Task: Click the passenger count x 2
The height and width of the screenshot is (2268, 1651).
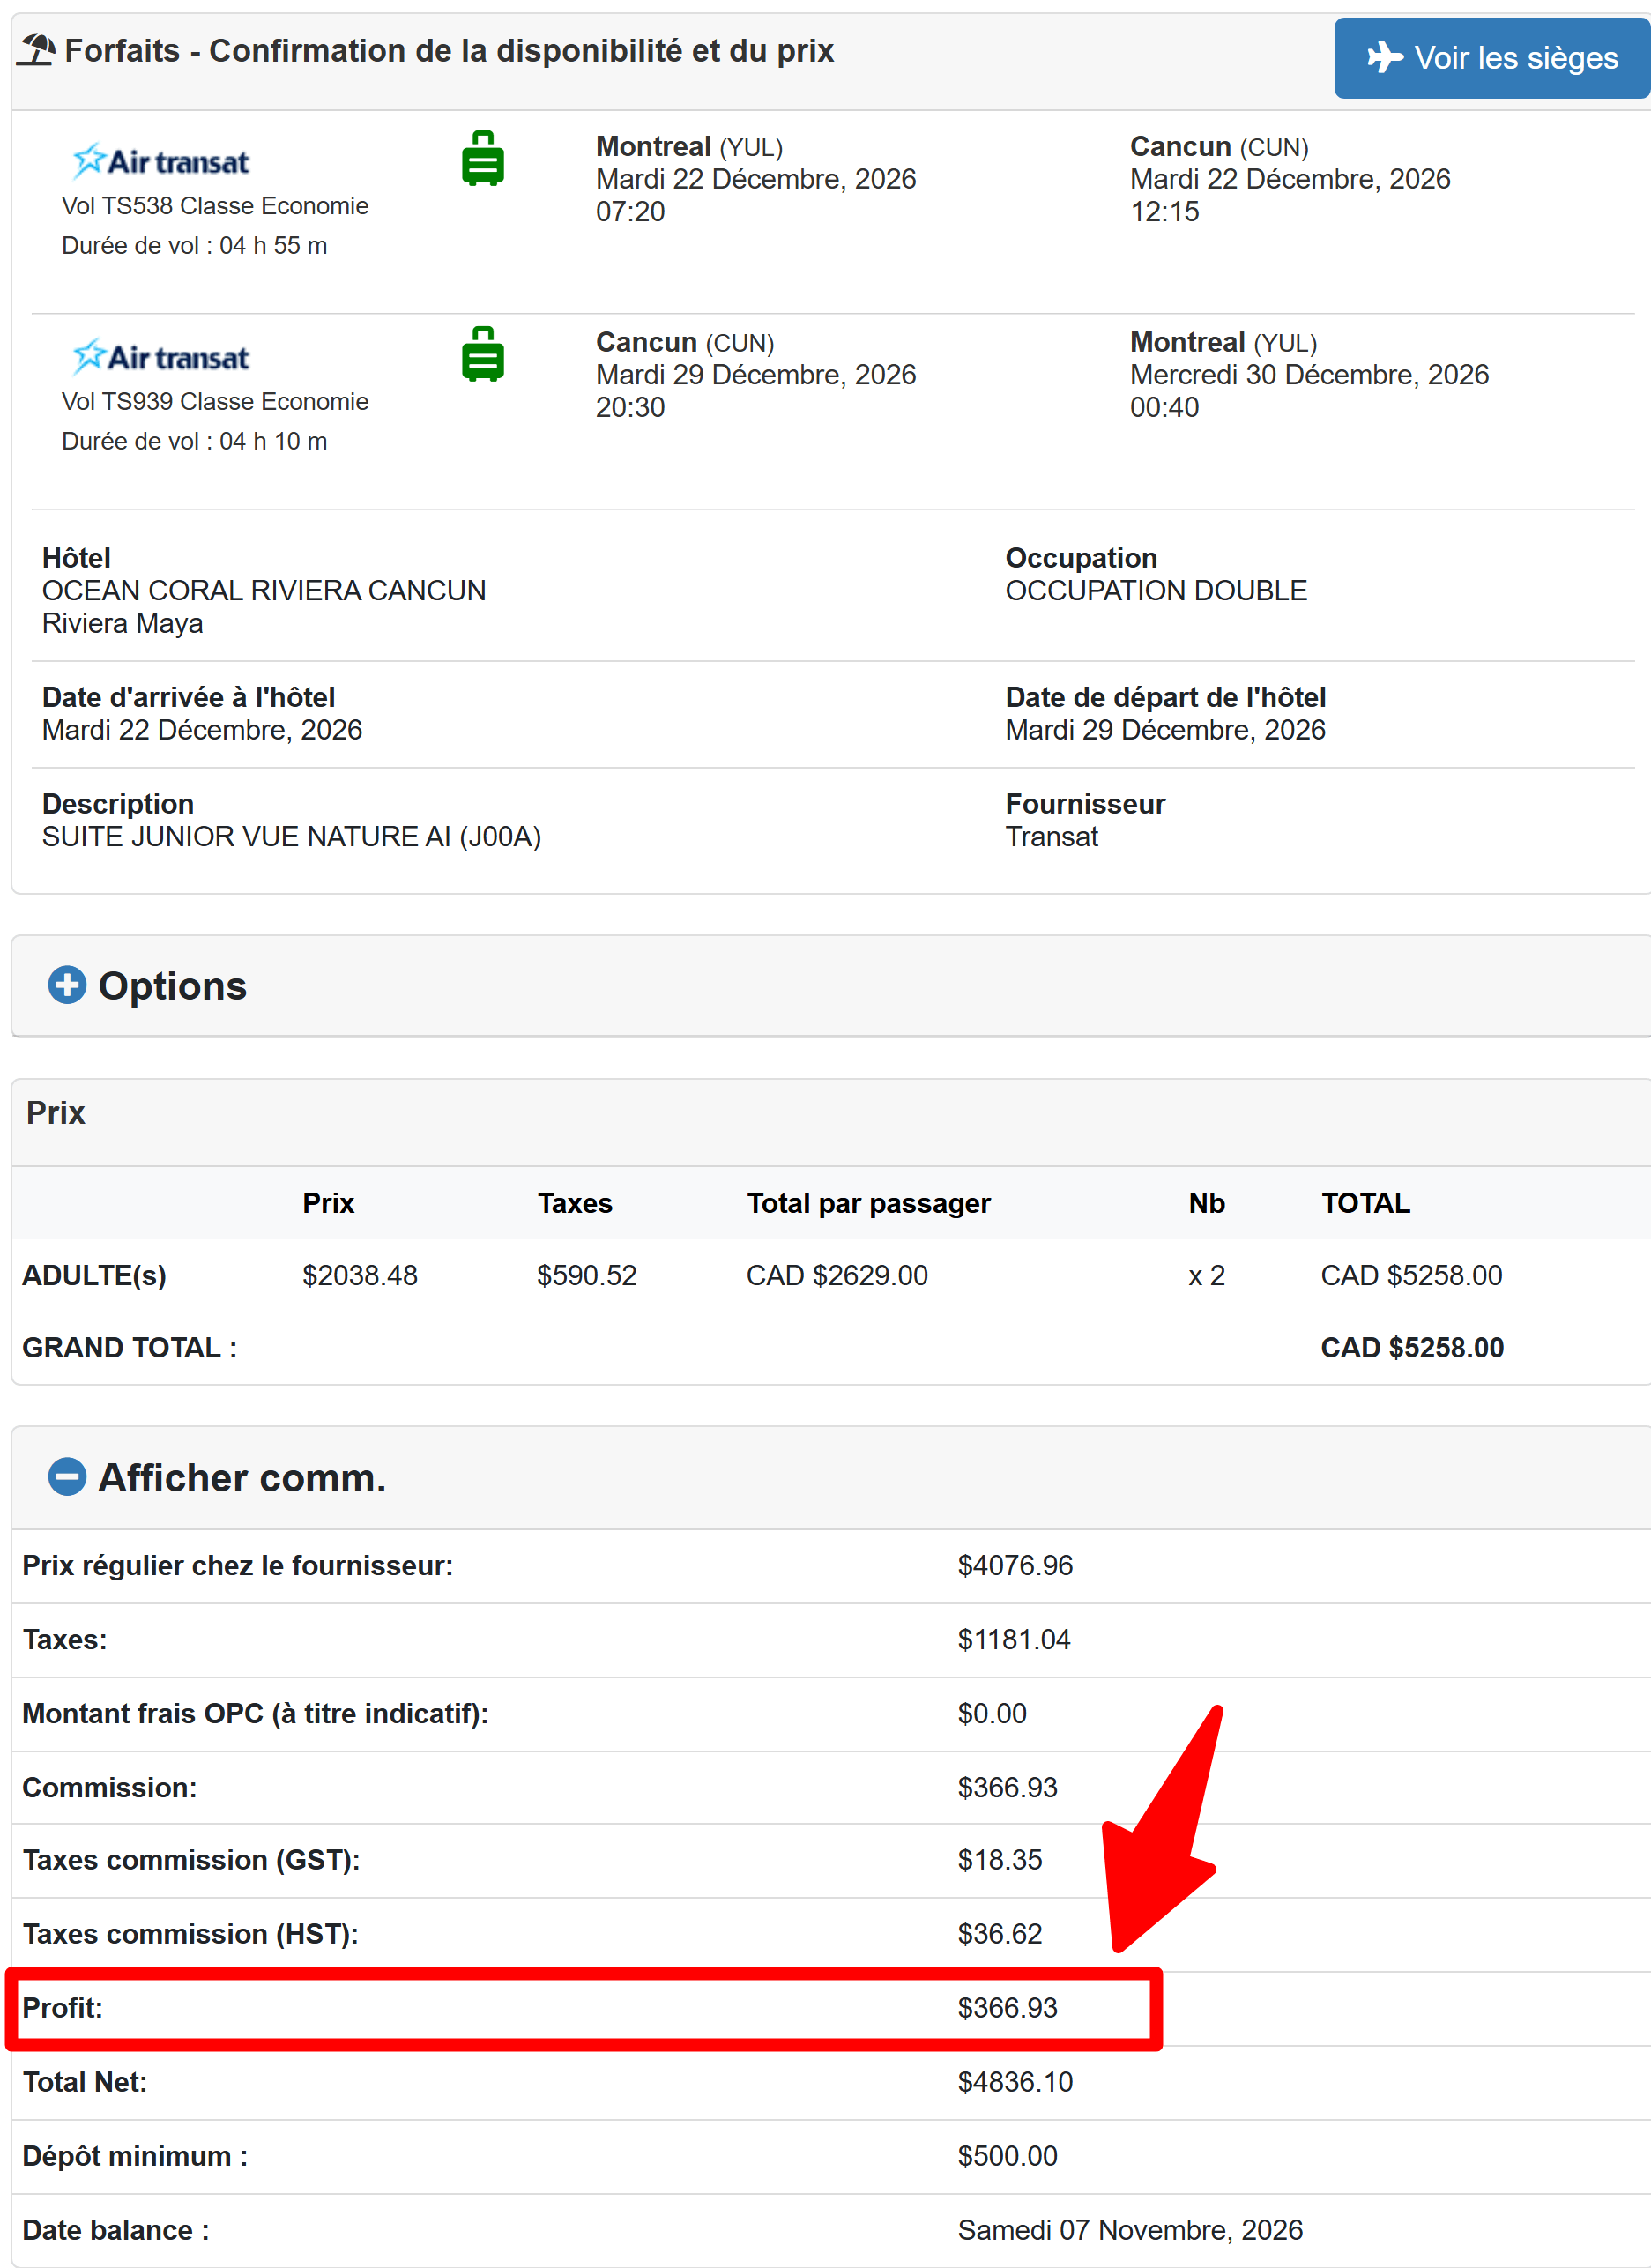Action: click(1206, 1276)
